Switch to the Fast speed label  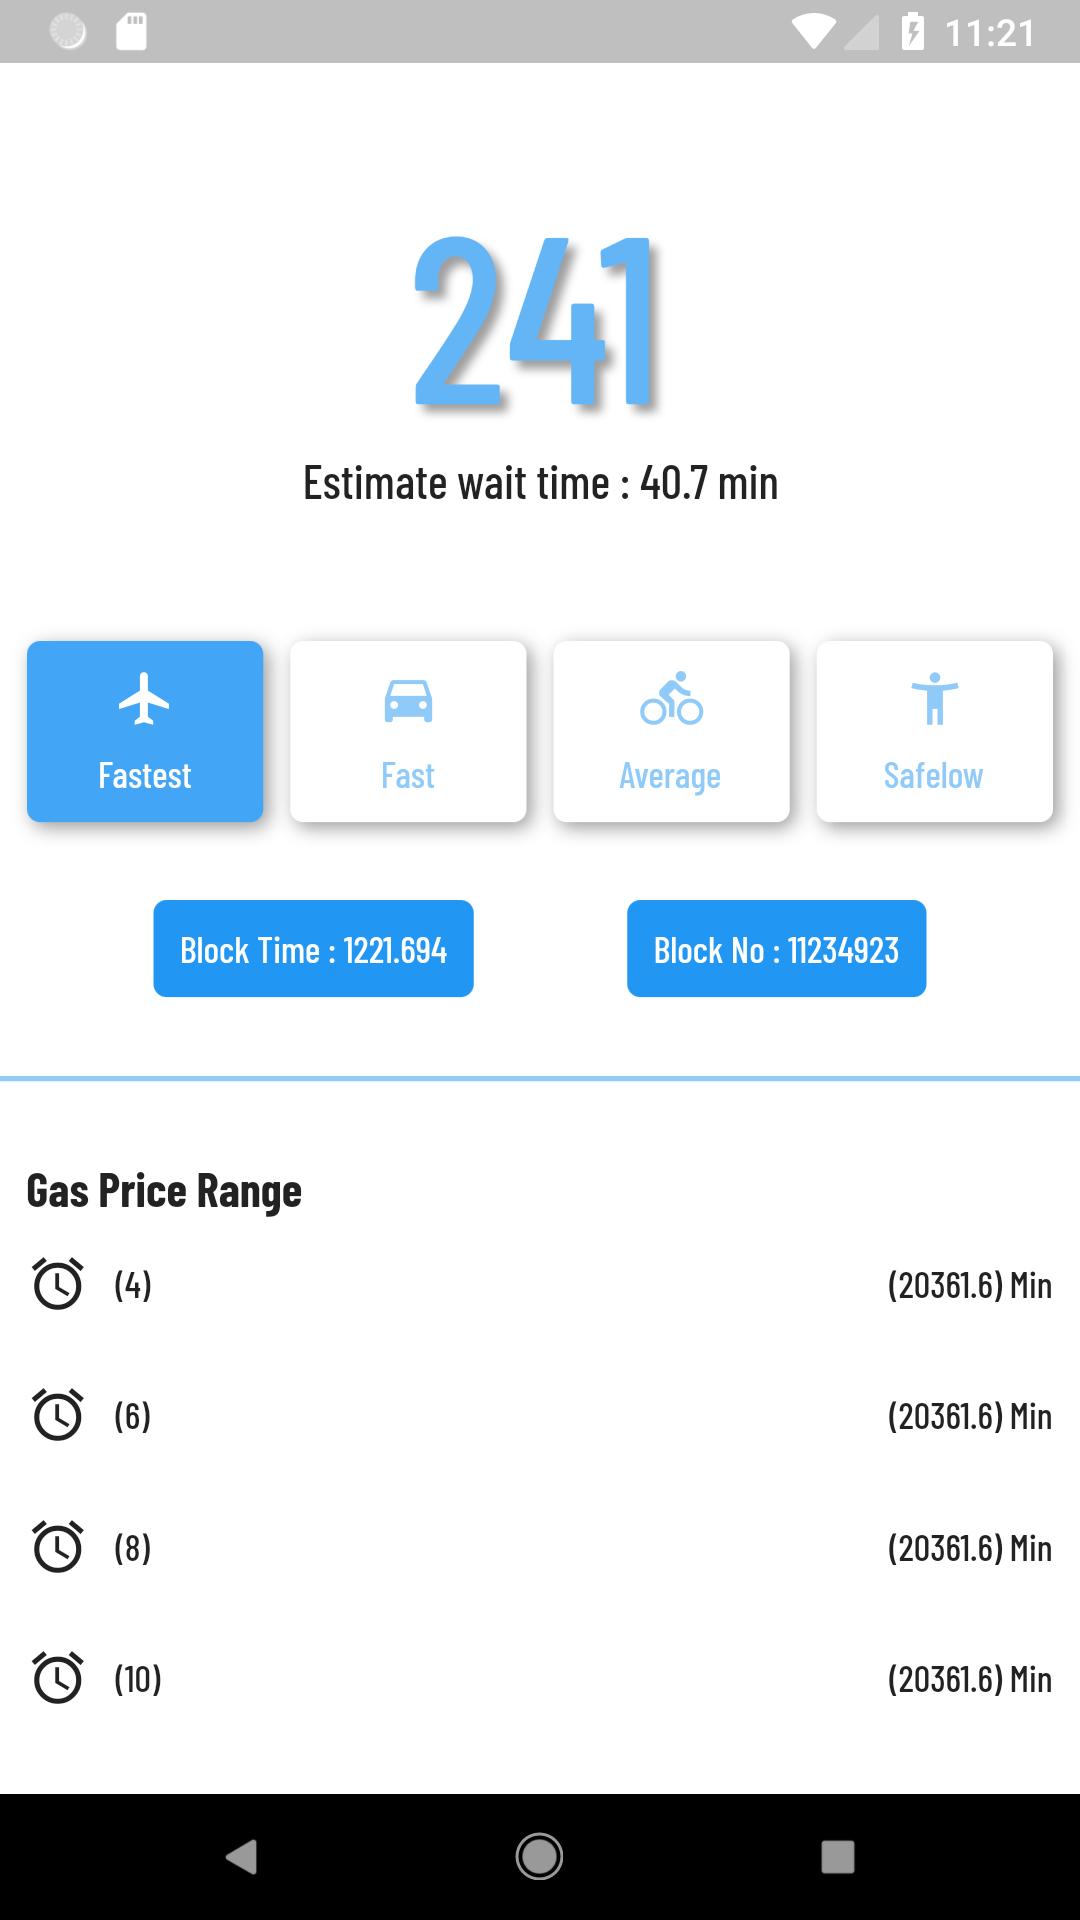coord(408,776)
